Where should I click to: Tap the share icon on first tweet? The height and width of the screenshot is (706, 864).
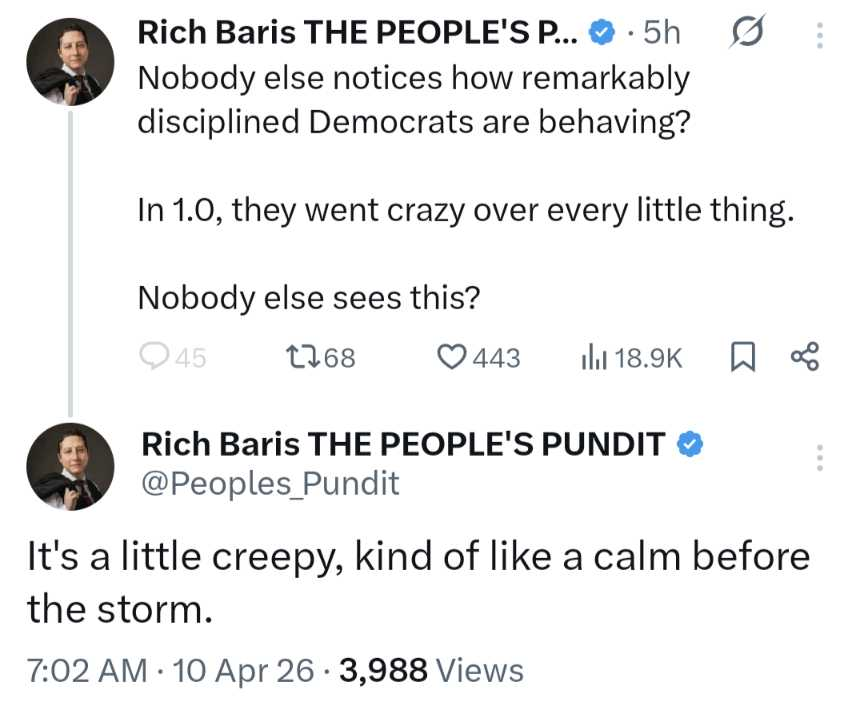(x=805, y=357)
